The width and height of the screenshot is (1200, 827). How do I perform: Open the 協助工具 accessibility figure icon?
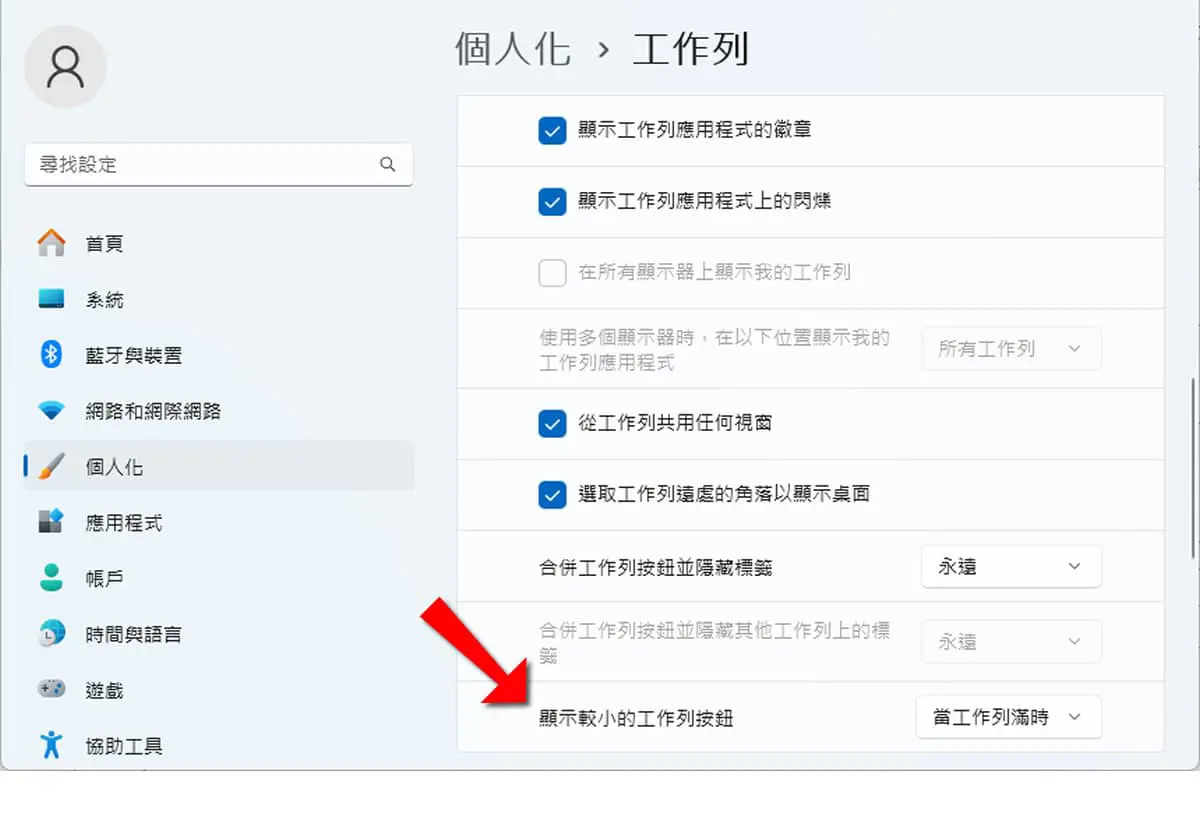point(51,745)
